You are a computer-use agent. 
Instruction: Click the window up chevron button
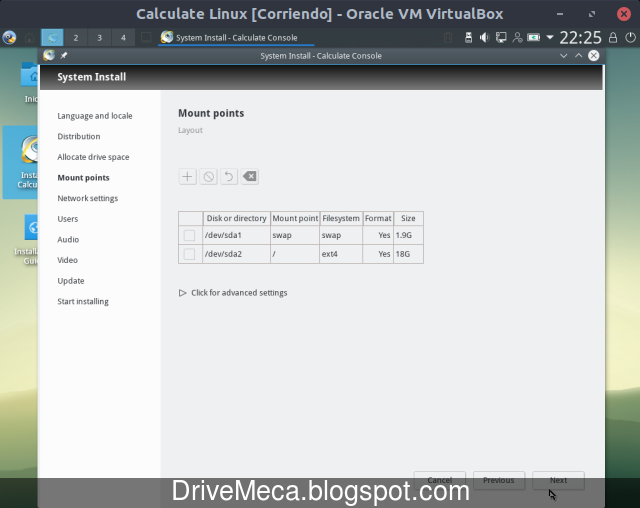[578, 55]
